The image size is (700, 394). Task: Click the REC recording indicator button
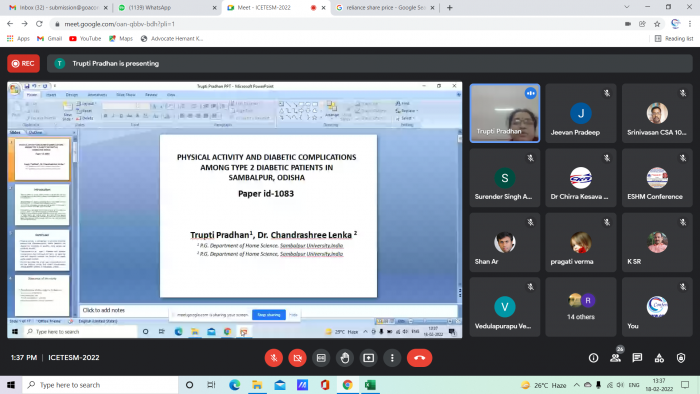(23, 63)
